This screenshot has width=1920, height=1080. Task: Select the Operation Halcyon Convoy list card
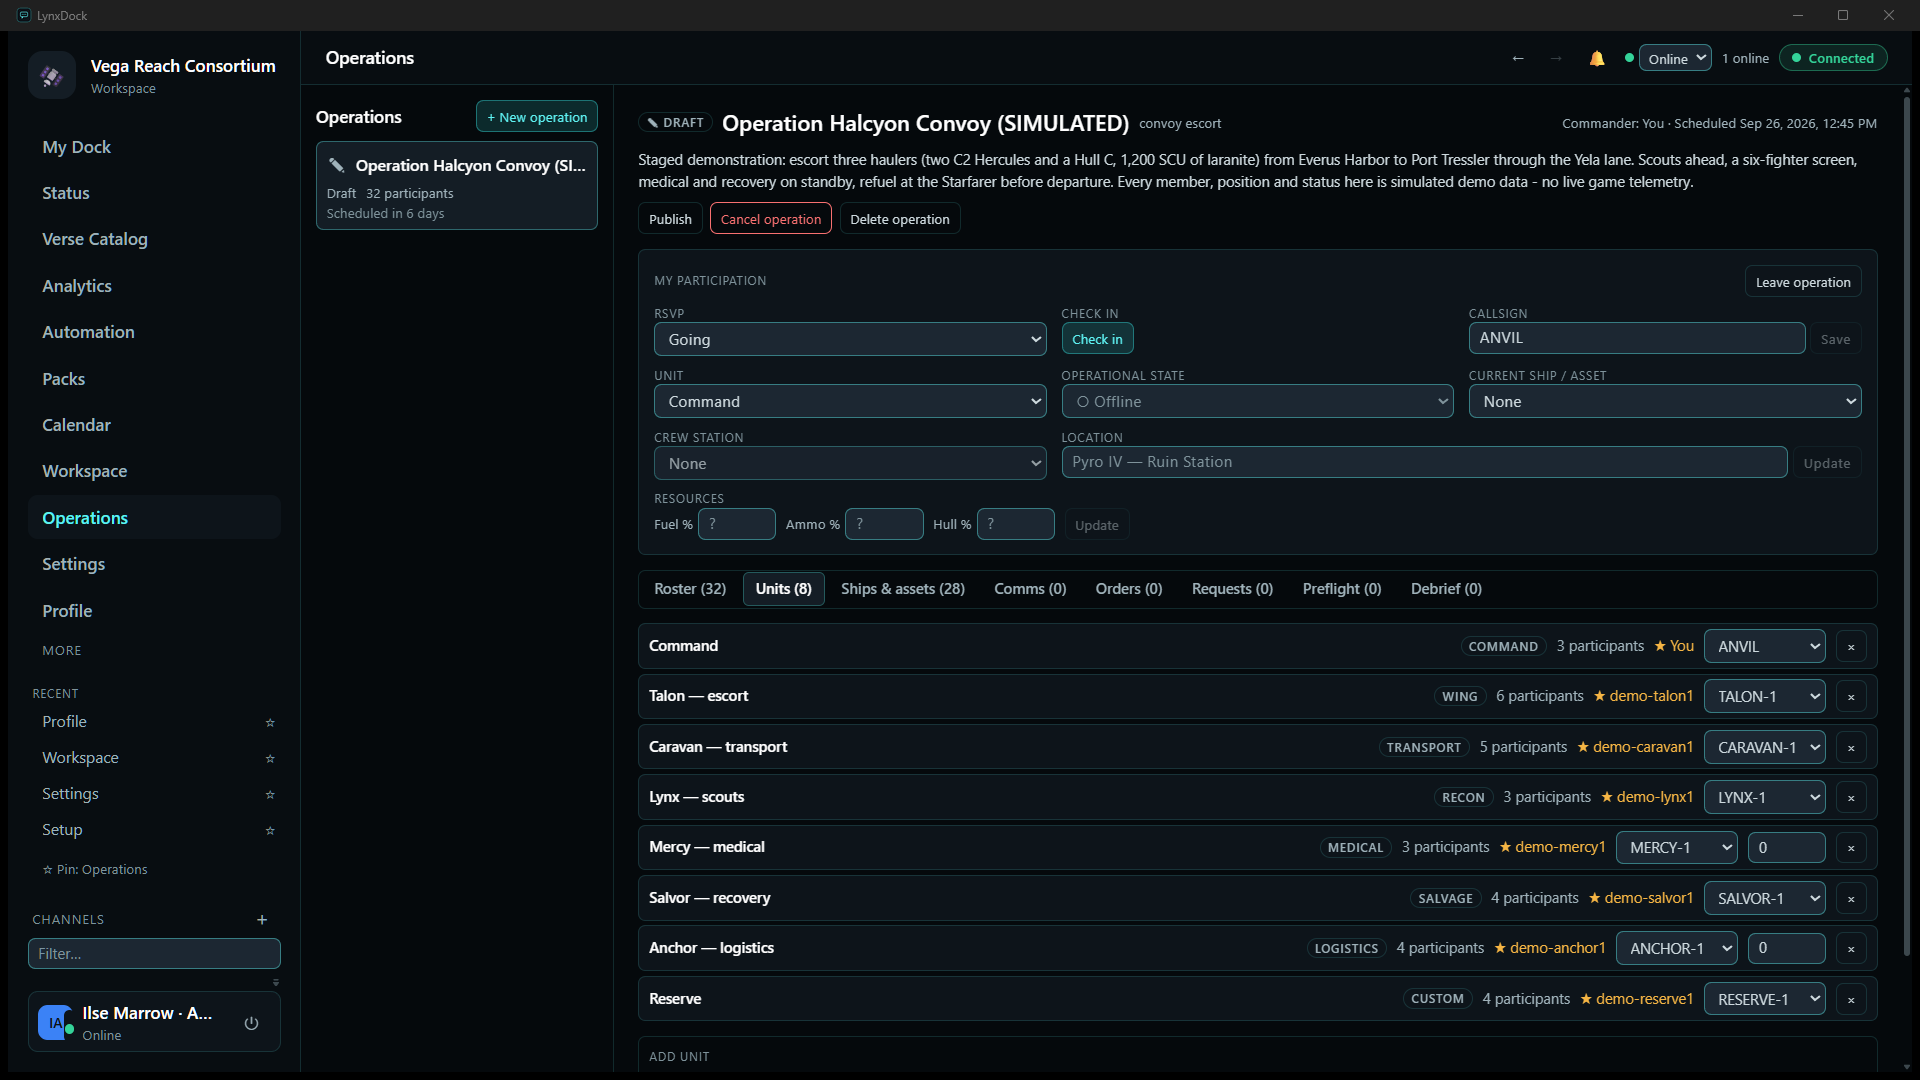457,186
